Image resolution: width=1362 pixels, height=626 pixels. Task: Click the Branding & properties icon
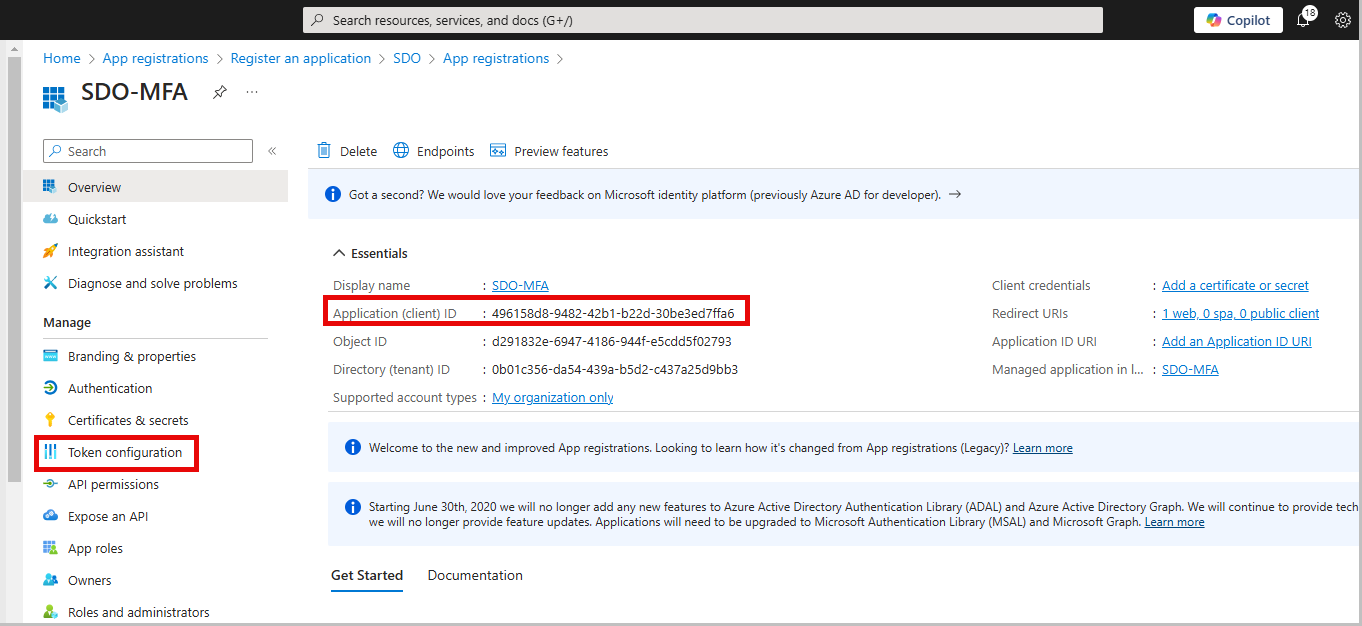[x=50, y=356]
